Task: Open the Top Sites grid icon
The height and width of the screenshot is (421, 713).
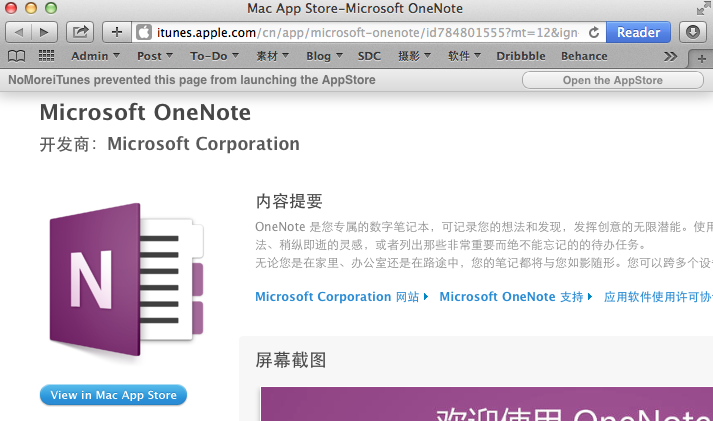Action: [x=46, y=56]
